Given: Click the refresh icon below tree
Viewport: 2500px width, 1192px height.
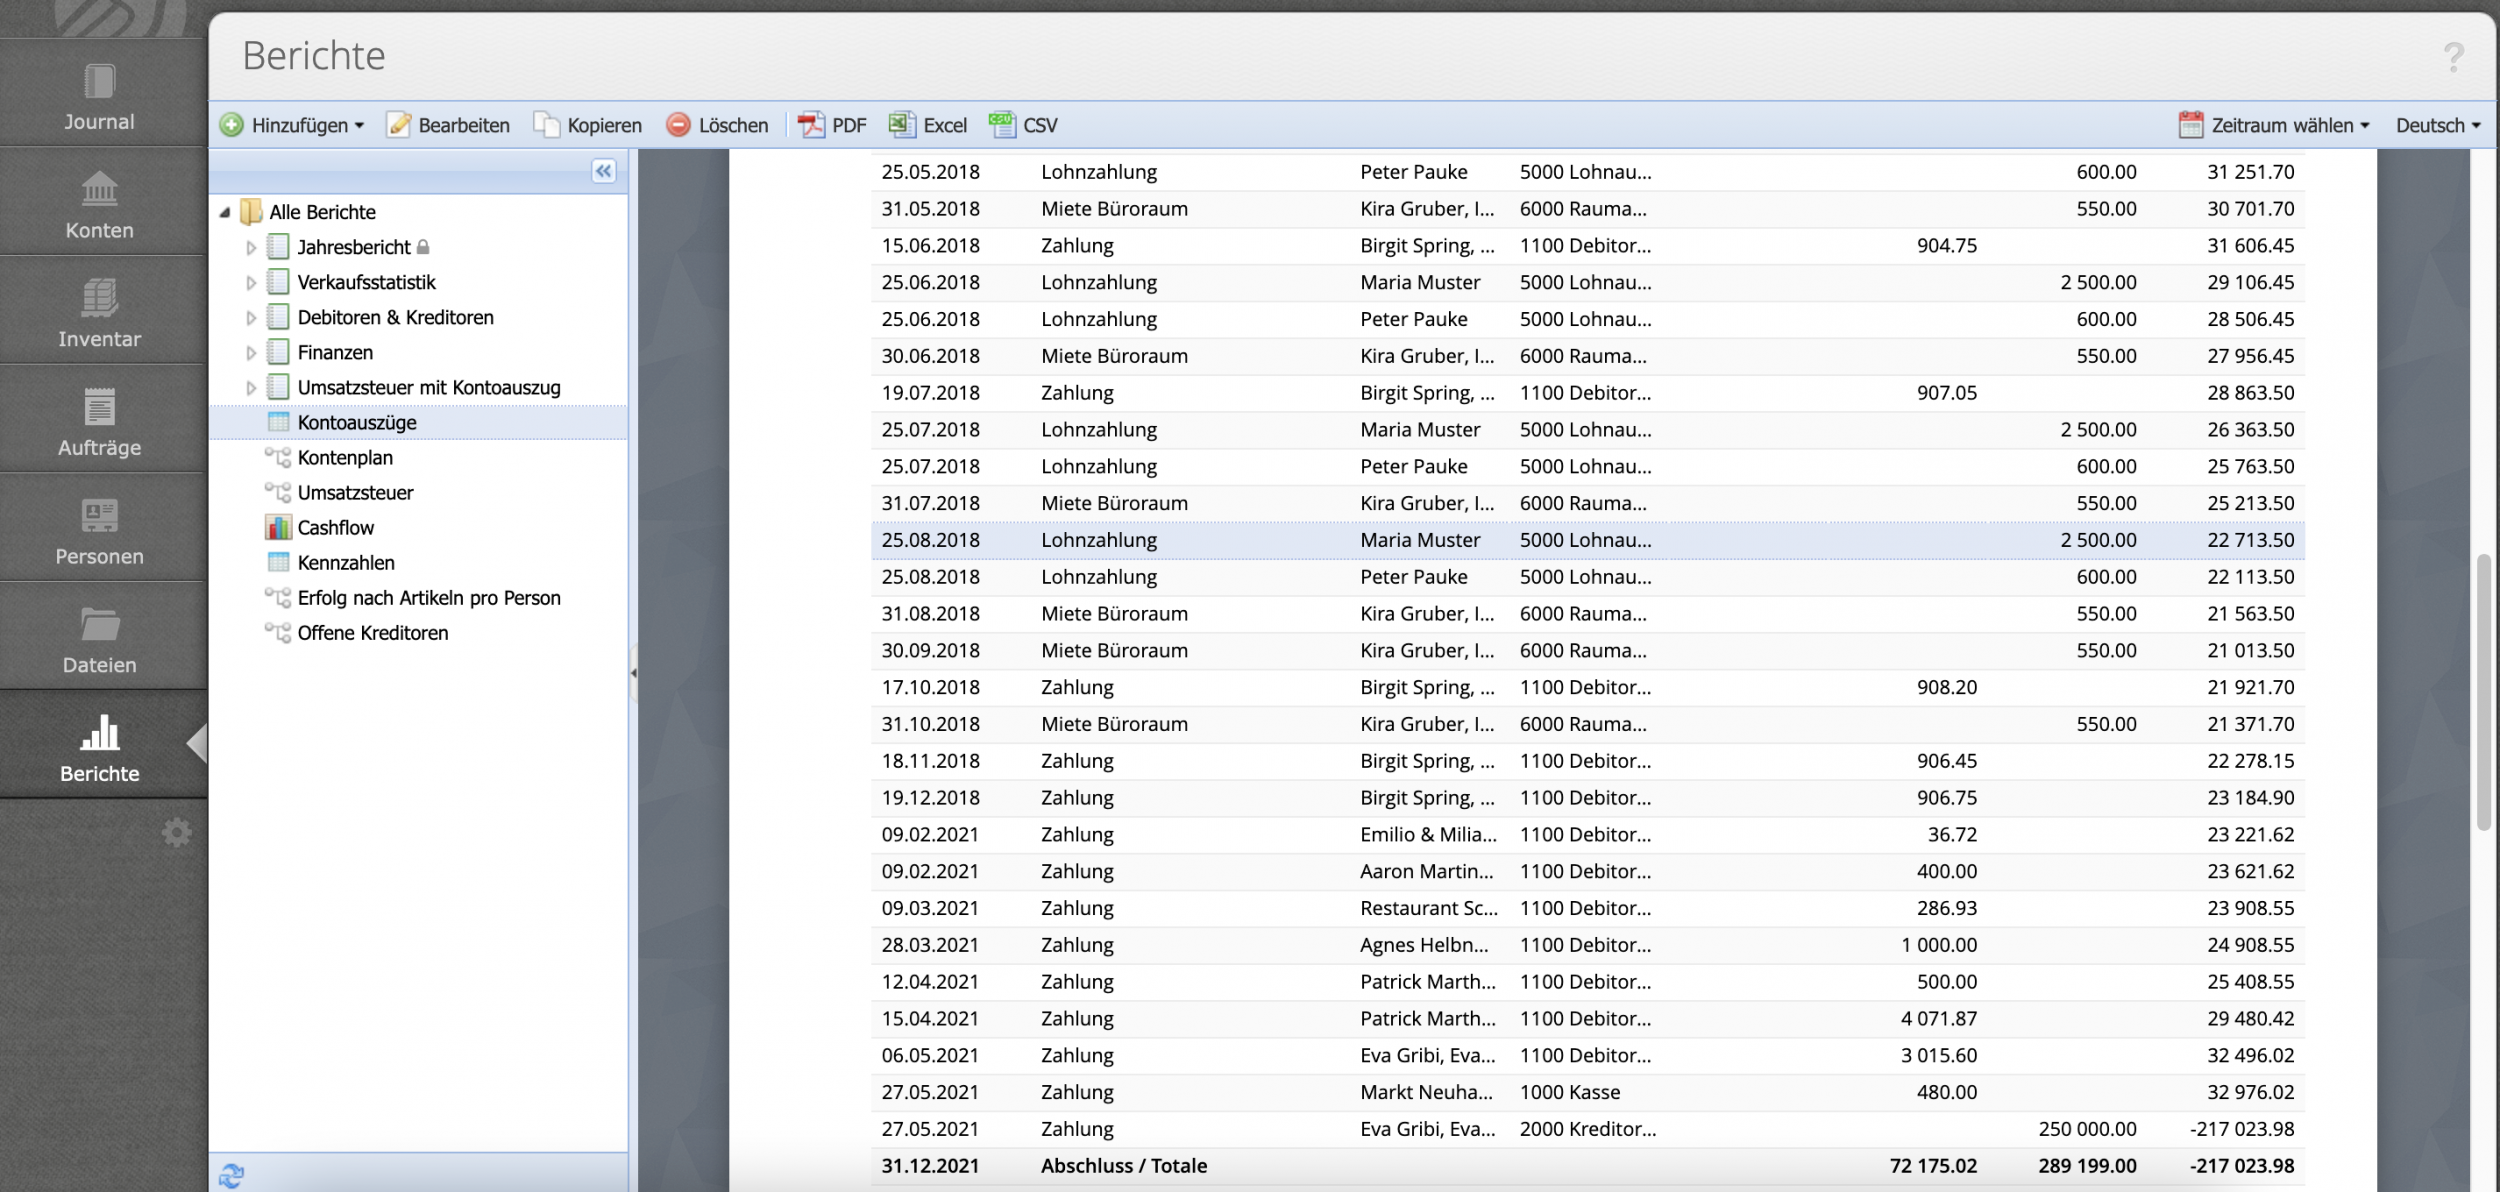Looking at the screenshot, I should click(x=232, y=1175).
